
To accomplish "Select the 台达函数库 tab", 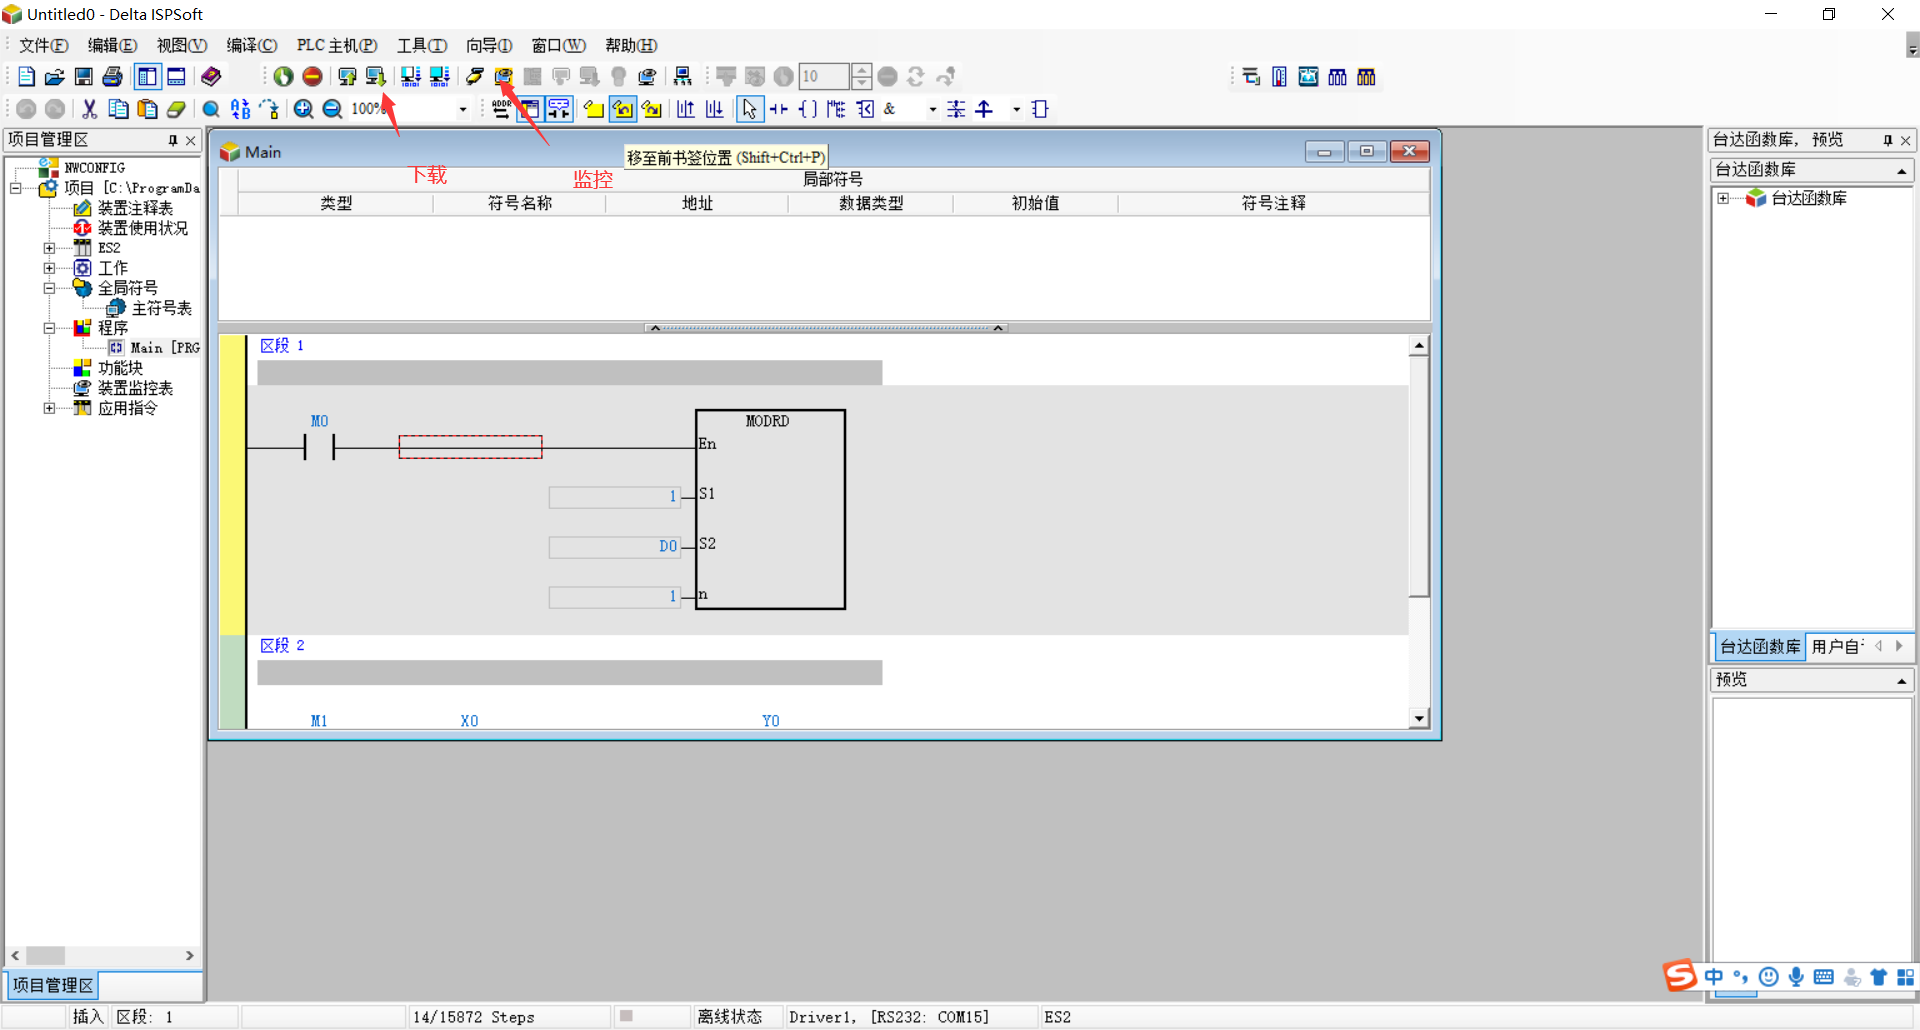I will (1760, 647).
